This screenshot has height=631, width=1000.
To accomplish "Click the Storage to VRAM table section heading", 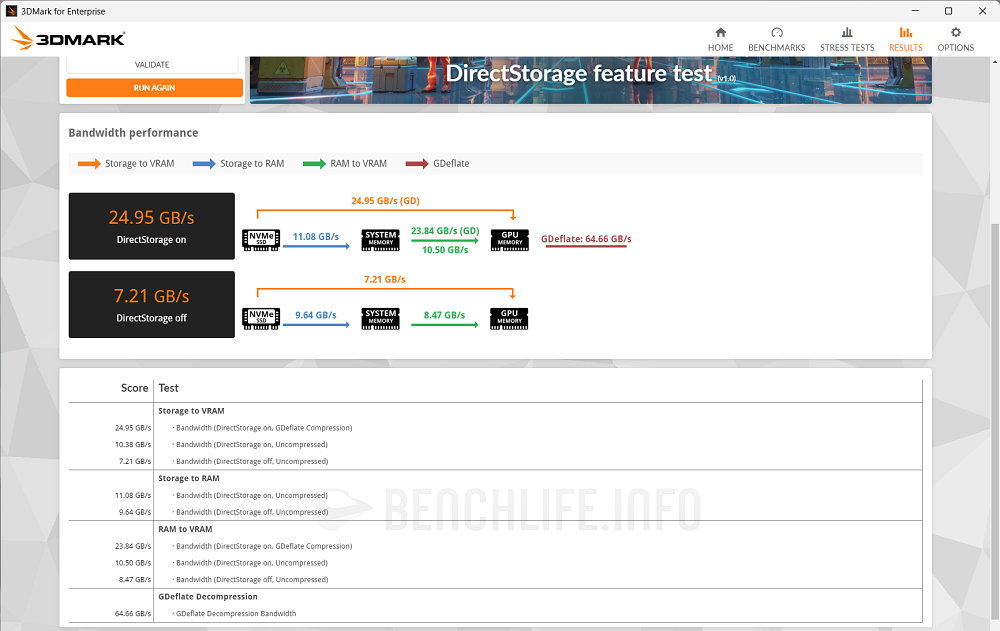I will (191, 411).
